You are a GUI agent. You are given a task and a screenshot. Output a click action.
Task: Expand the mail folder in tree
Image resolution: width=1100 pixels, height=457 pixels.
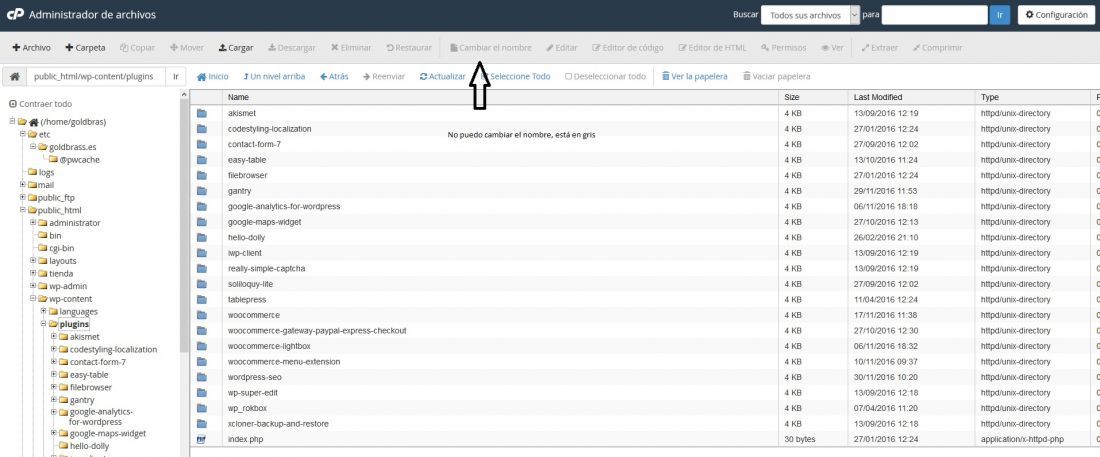pyautogui.click(x=22, y=185)
